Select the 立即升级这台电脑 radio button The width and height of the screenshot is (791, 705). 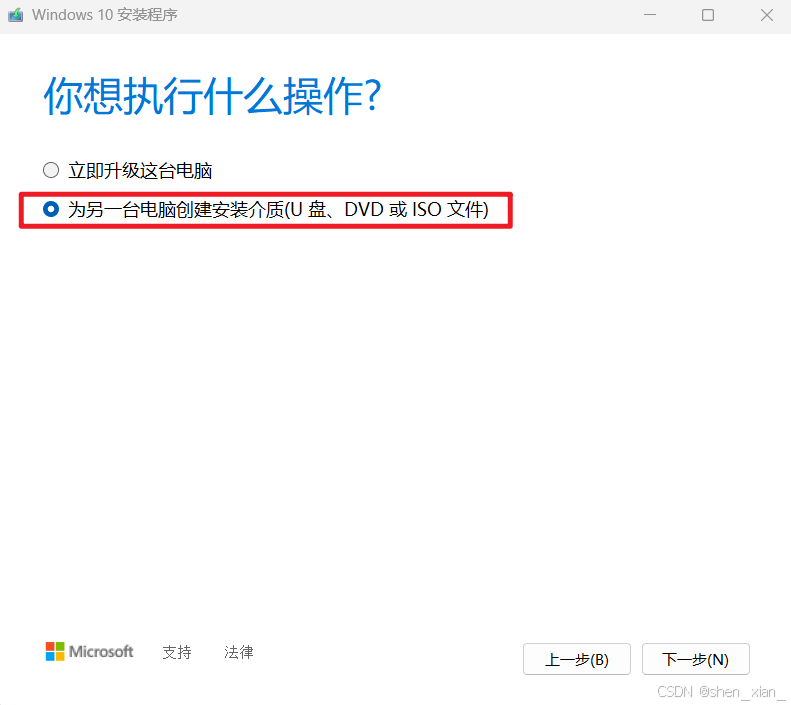(x=51, y=170)
